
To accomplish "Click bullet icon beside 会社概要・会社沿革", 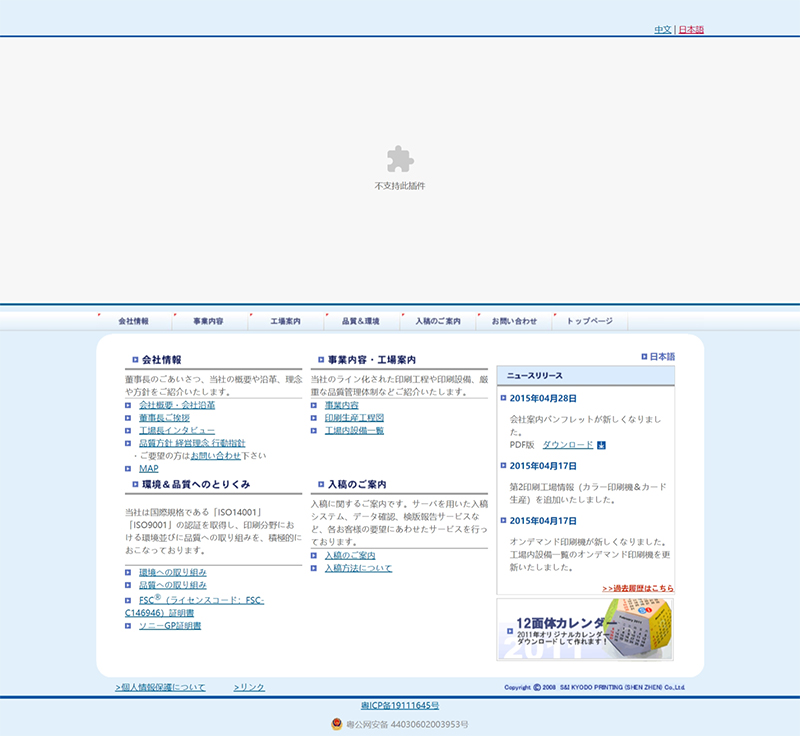I will pos(129,405).
